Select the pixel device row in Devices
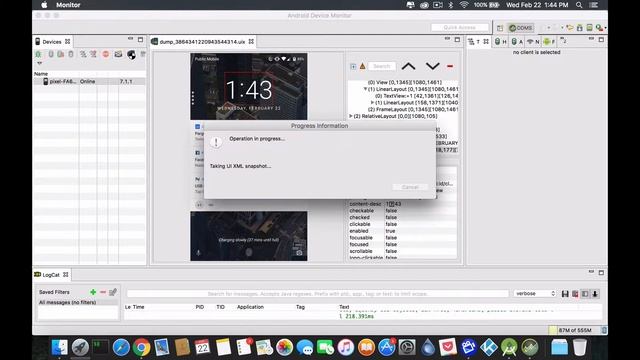Image resolution: width=640 pixels, height=360 pixels. click(89, 82)
